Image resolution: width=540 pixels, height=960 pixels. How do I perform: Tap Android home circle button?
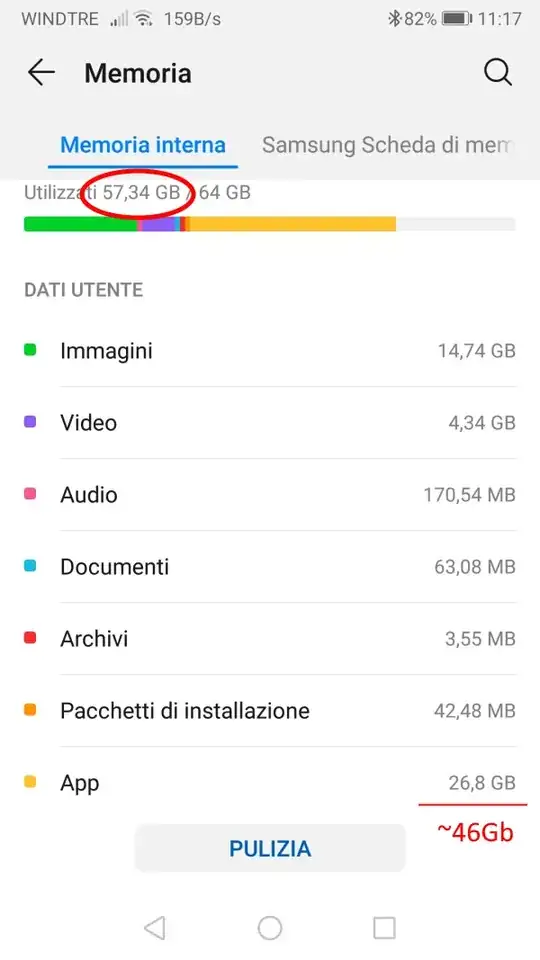click(270, 928)
